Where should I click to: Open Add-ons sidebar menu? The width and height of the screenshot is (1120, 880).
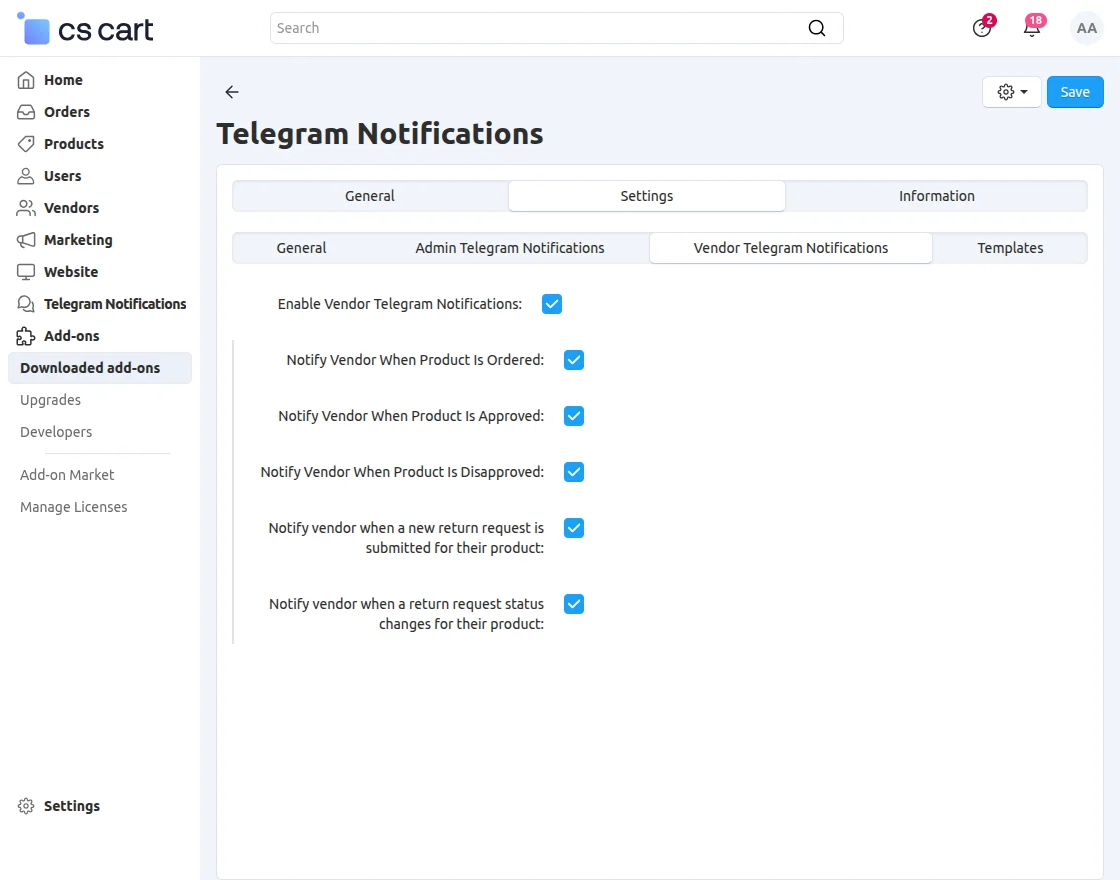[x=71, y=336]
